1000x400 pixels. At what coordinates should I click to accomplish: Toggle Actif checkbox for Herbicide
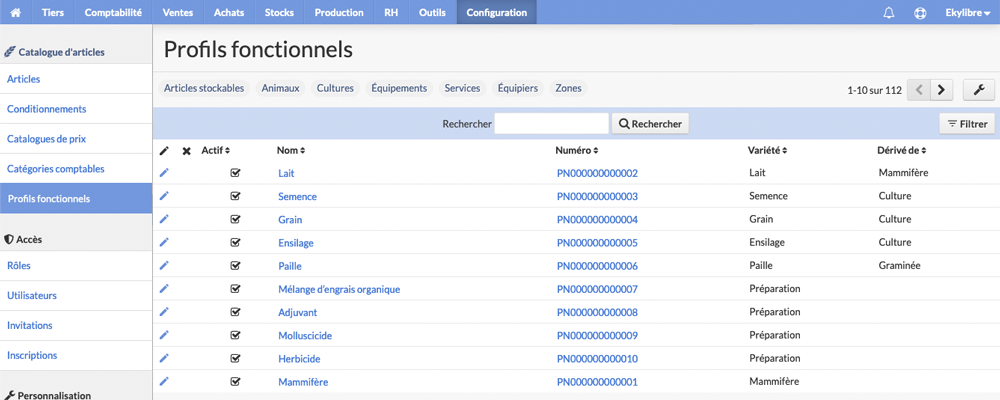tap(235, 358)
